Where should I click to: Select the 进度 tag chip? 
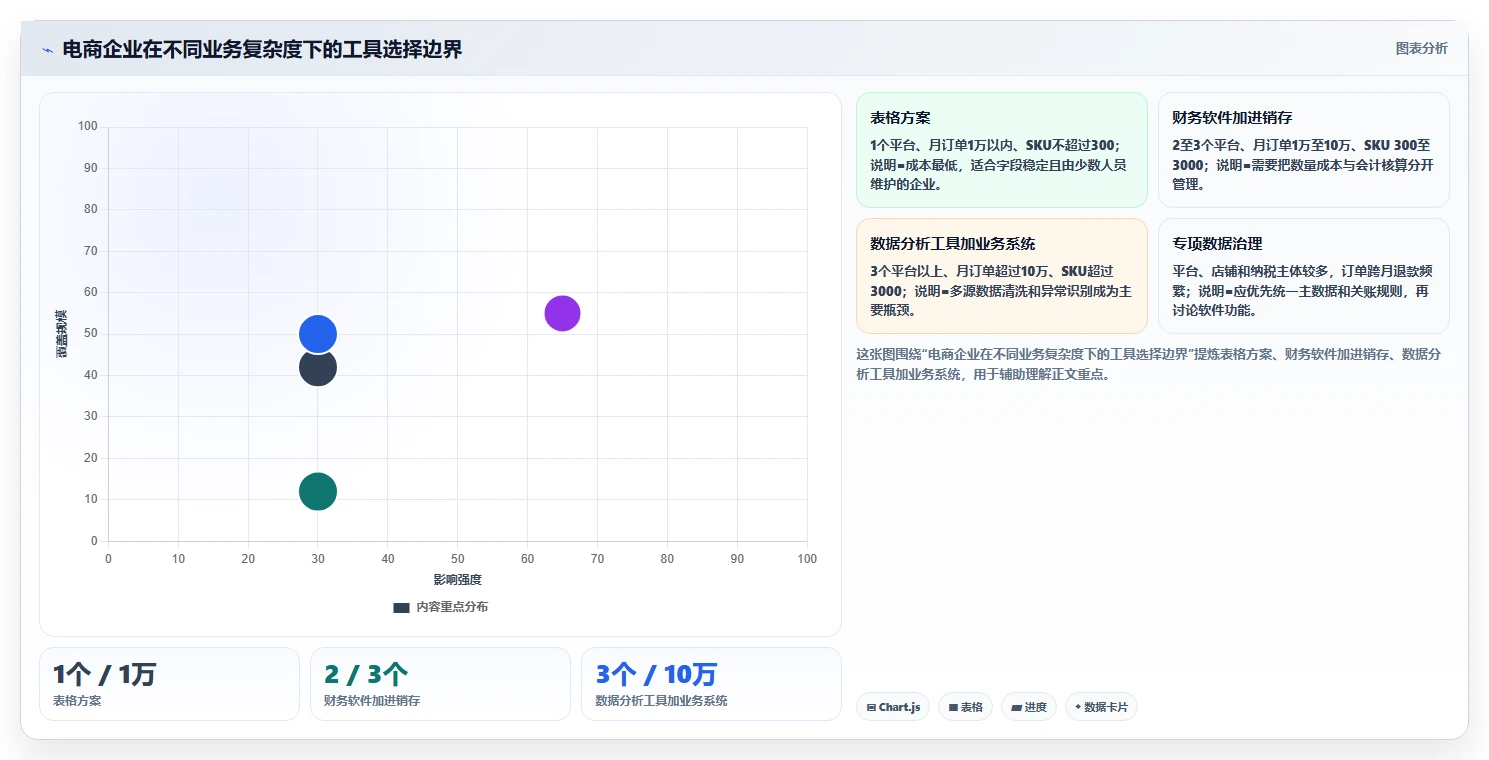[x=1028, y=707]
